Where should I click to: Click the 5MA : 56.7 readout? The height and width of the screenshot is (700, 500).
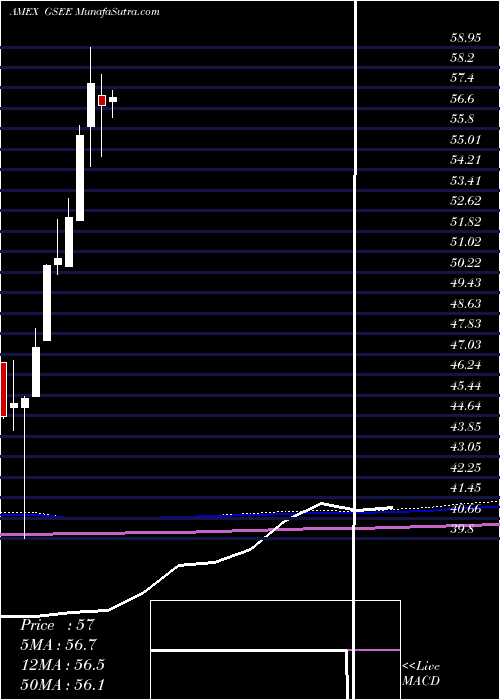(58, 645)
